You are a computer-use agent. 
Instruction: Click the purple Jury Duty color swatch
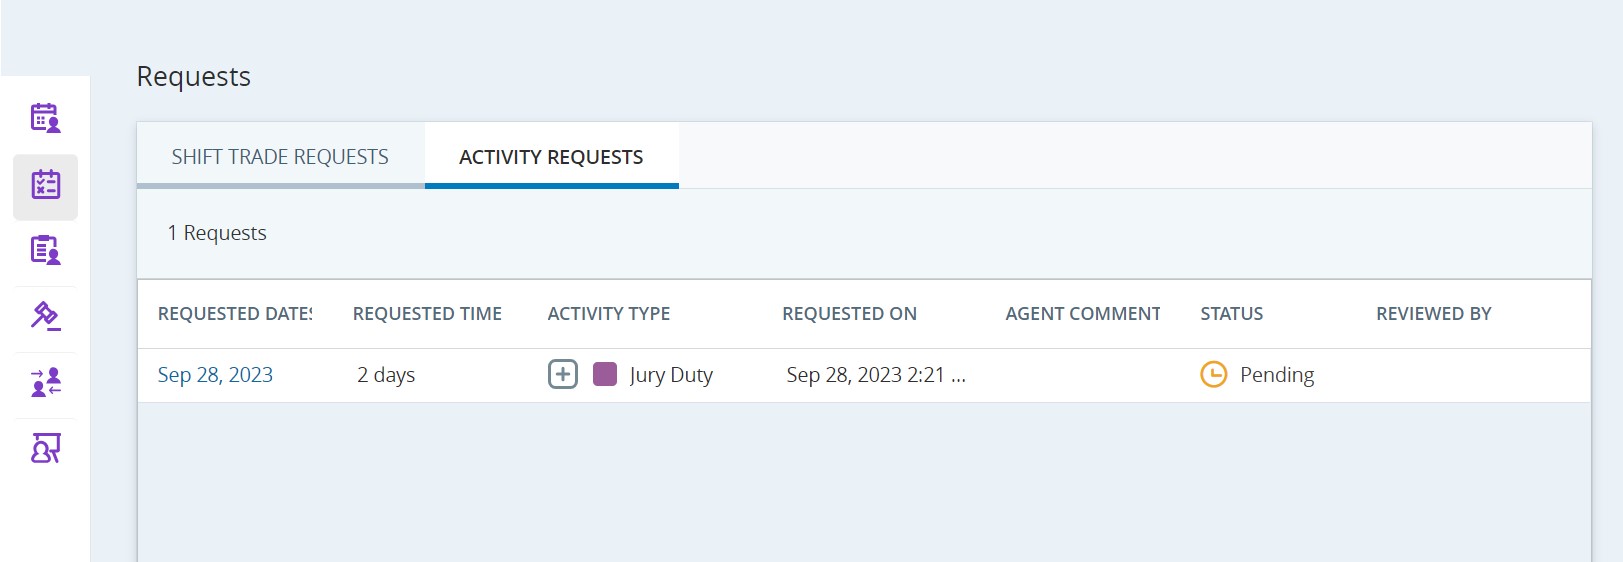605,375
